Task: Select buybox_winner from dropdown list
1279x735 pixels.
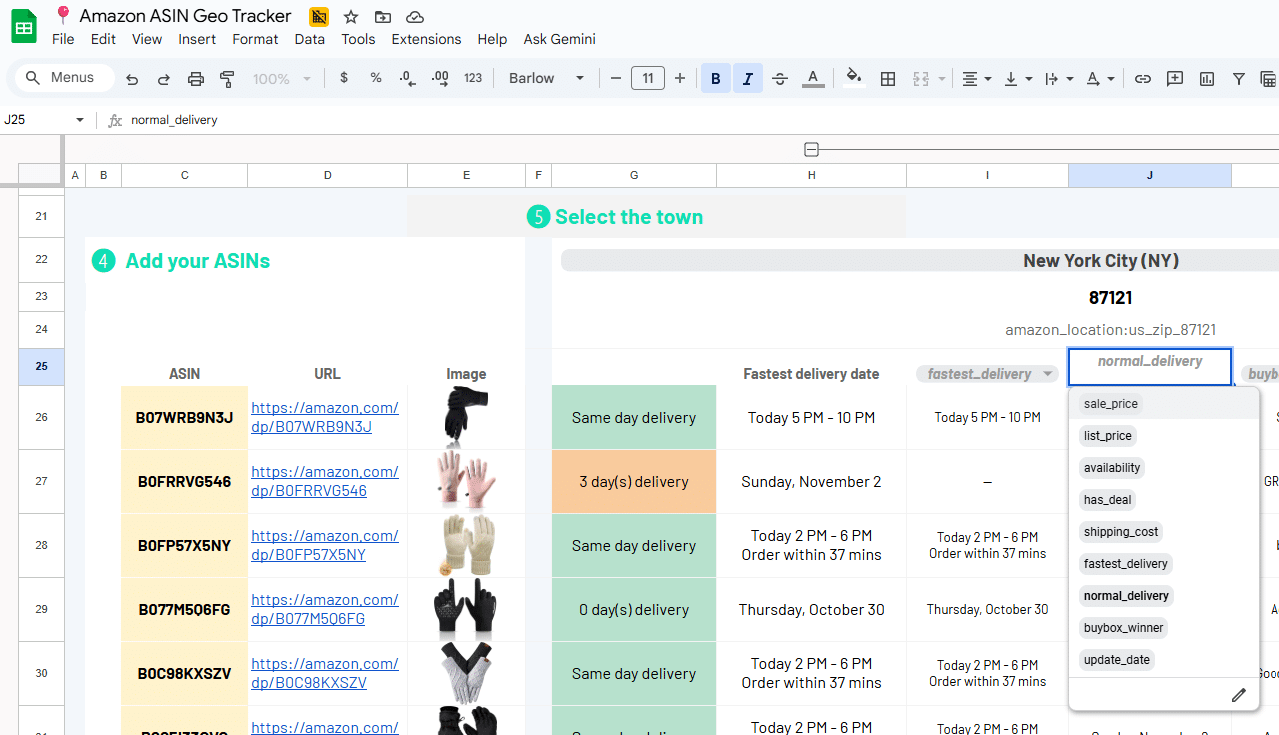Action: (1124, 628)
